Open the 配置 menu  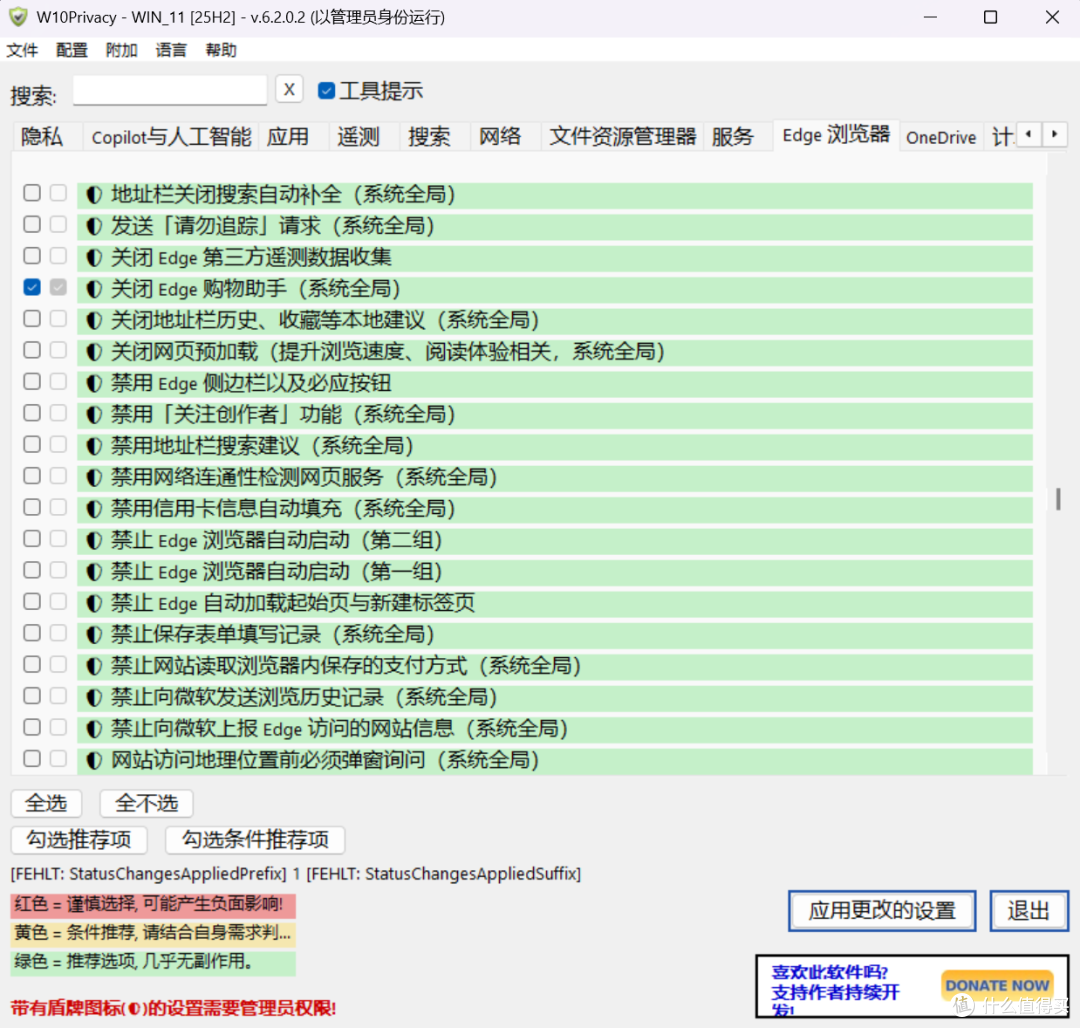point(72,50)
